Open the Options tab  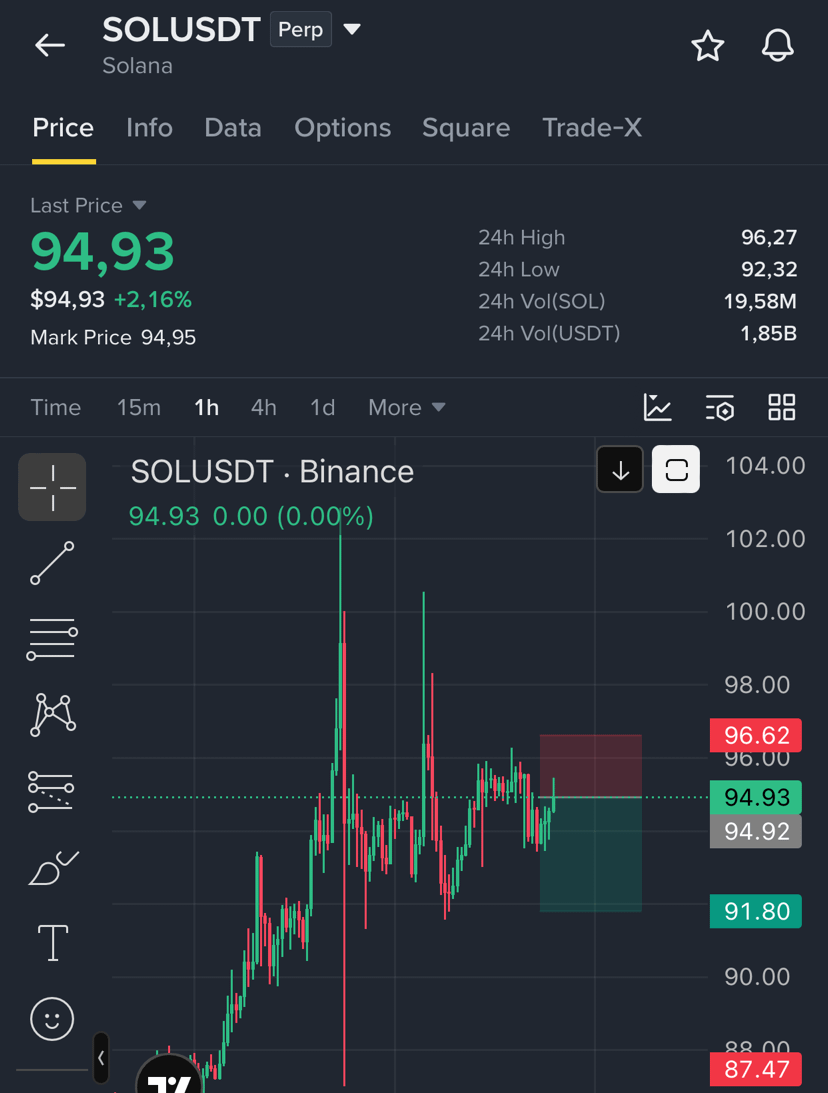click(x=342, y=128)
